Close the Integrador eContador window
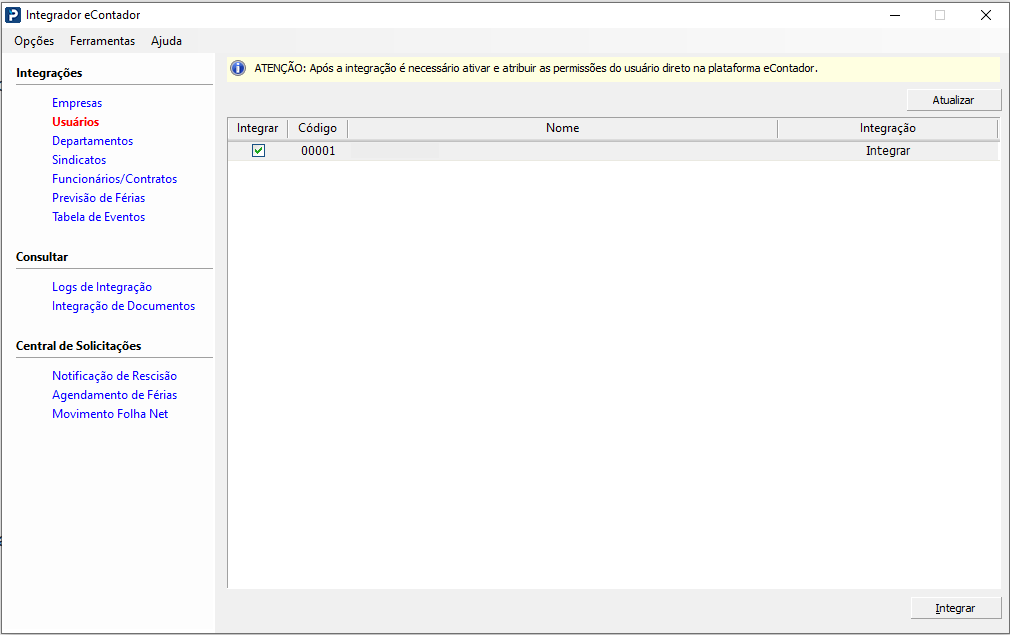1010x636 pixels. [985, 15]
